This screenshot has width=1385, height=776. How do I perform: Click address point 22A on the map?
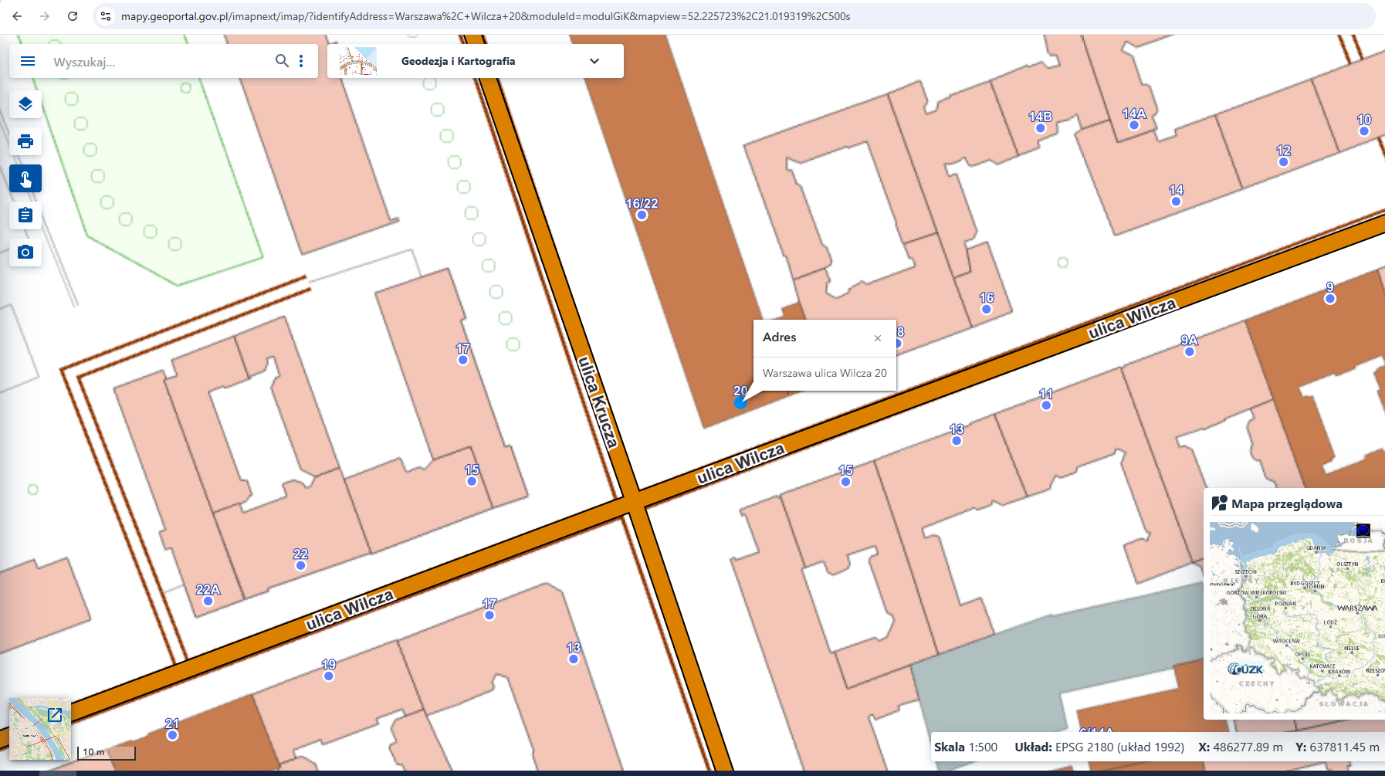208,601
